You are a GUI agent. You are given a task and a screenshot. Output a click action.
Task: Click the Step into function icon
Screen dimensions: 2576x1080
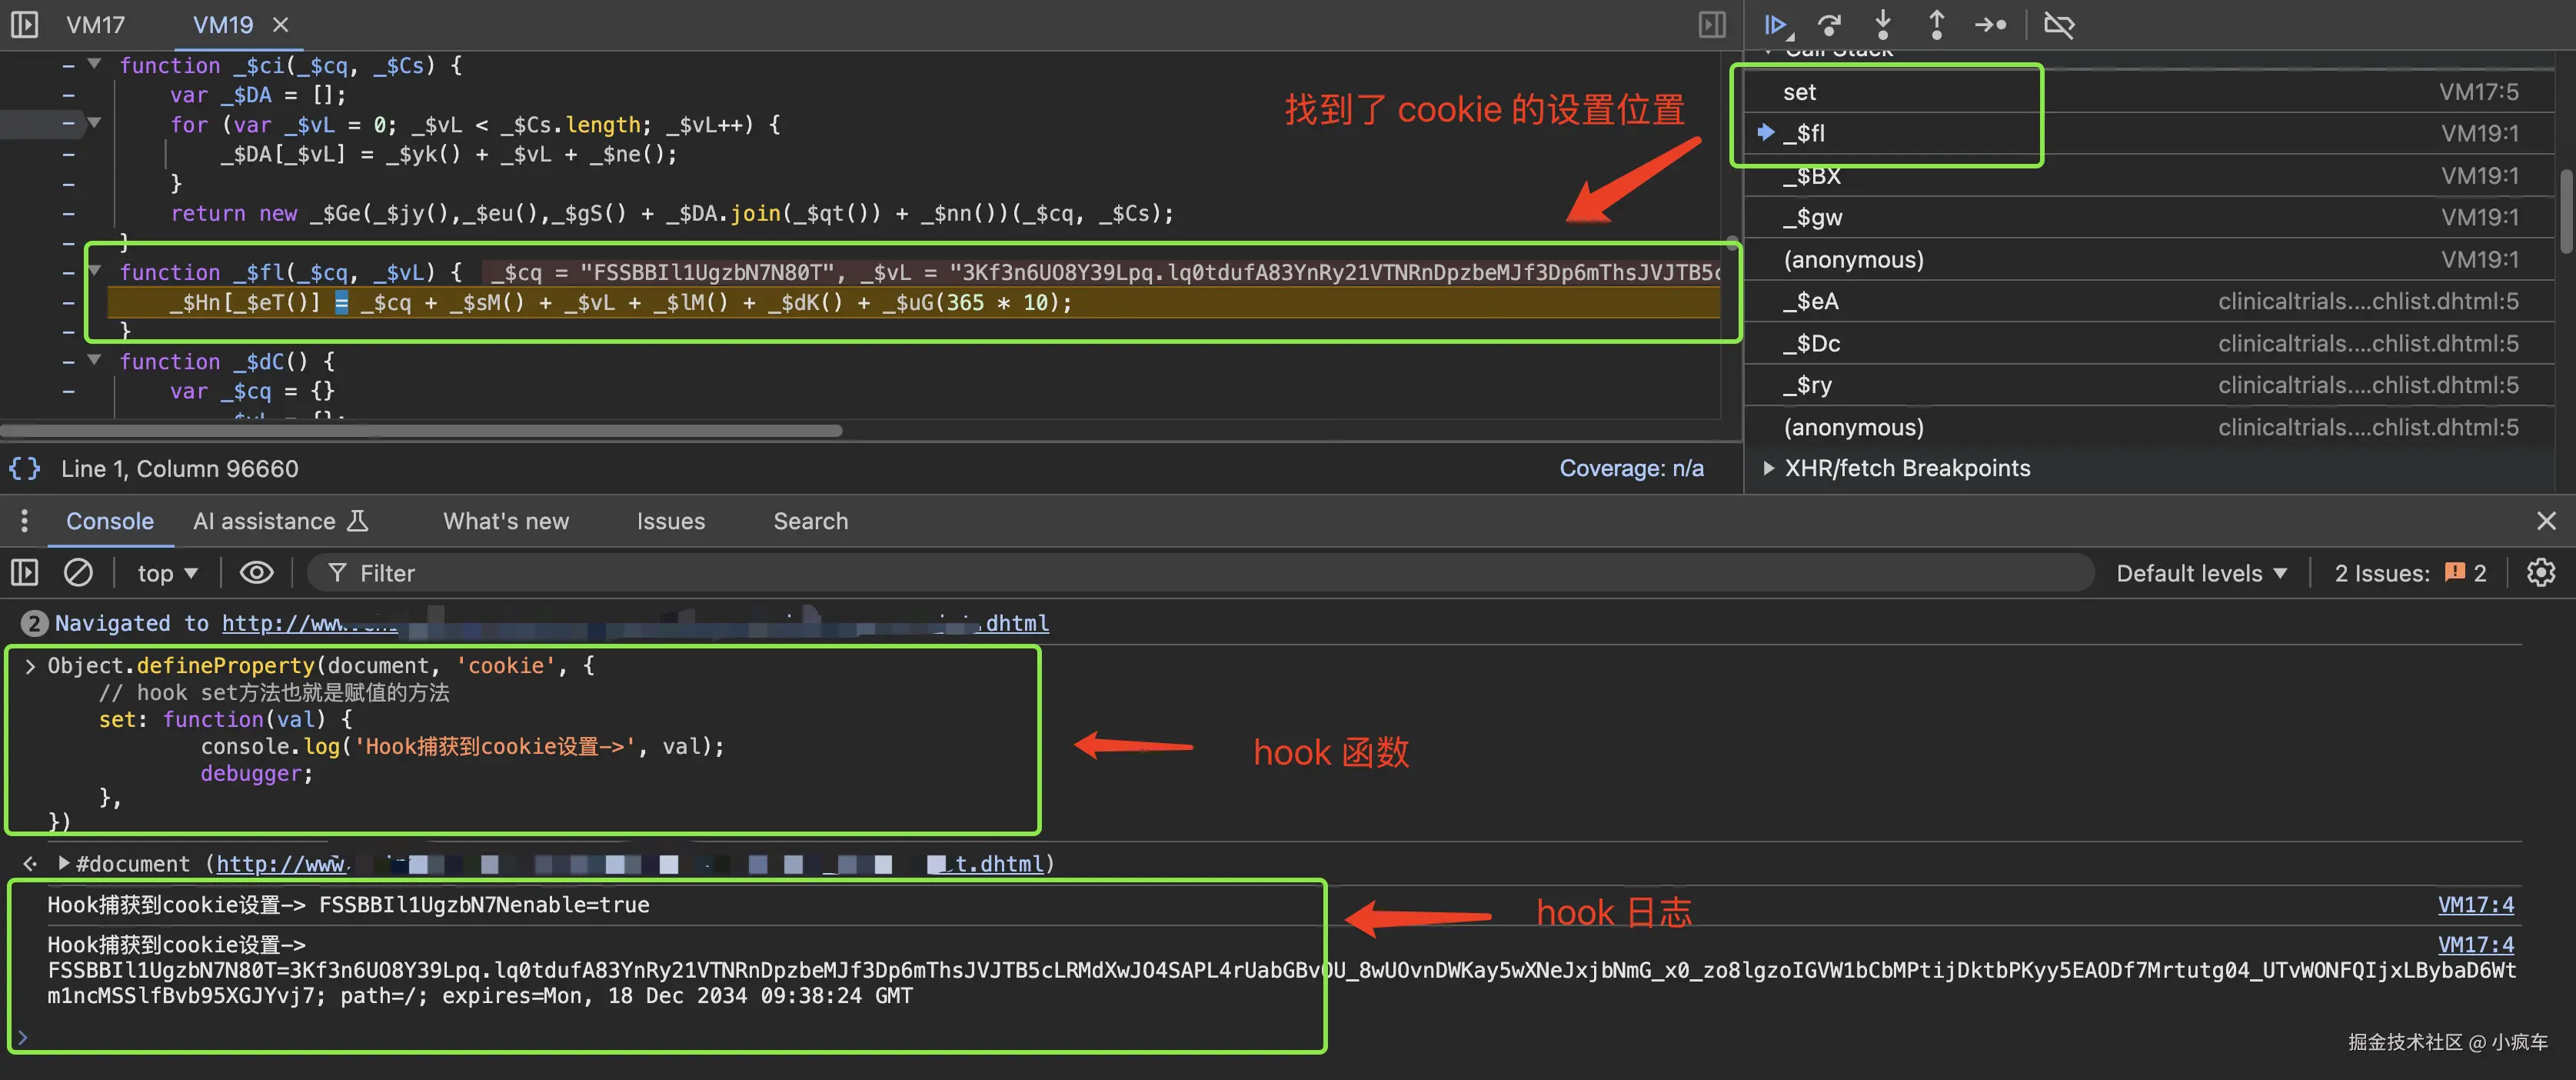[x=1883, y=24]
